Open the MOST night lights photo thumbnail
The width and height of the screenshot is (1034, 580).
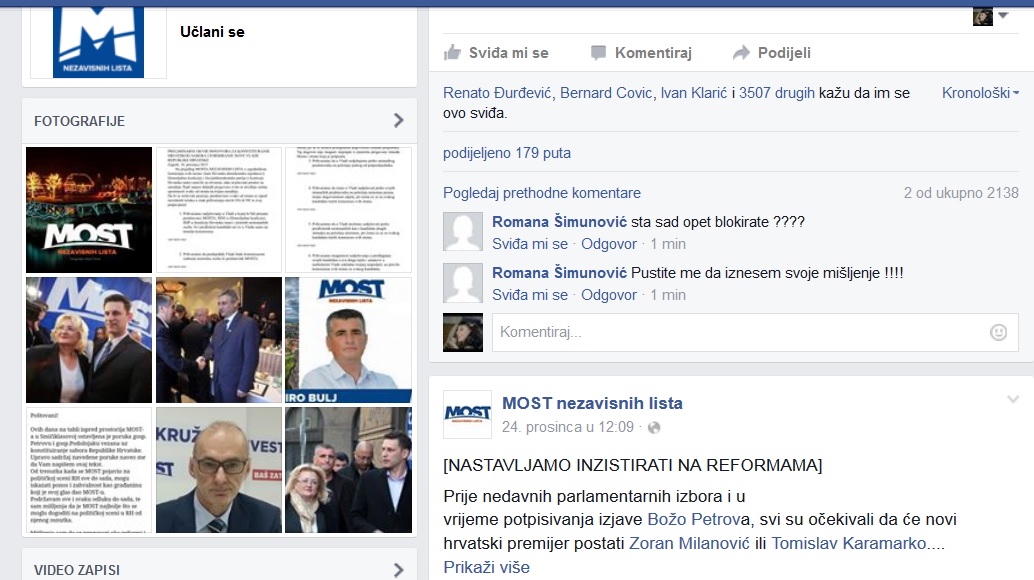tap(89, 210)
